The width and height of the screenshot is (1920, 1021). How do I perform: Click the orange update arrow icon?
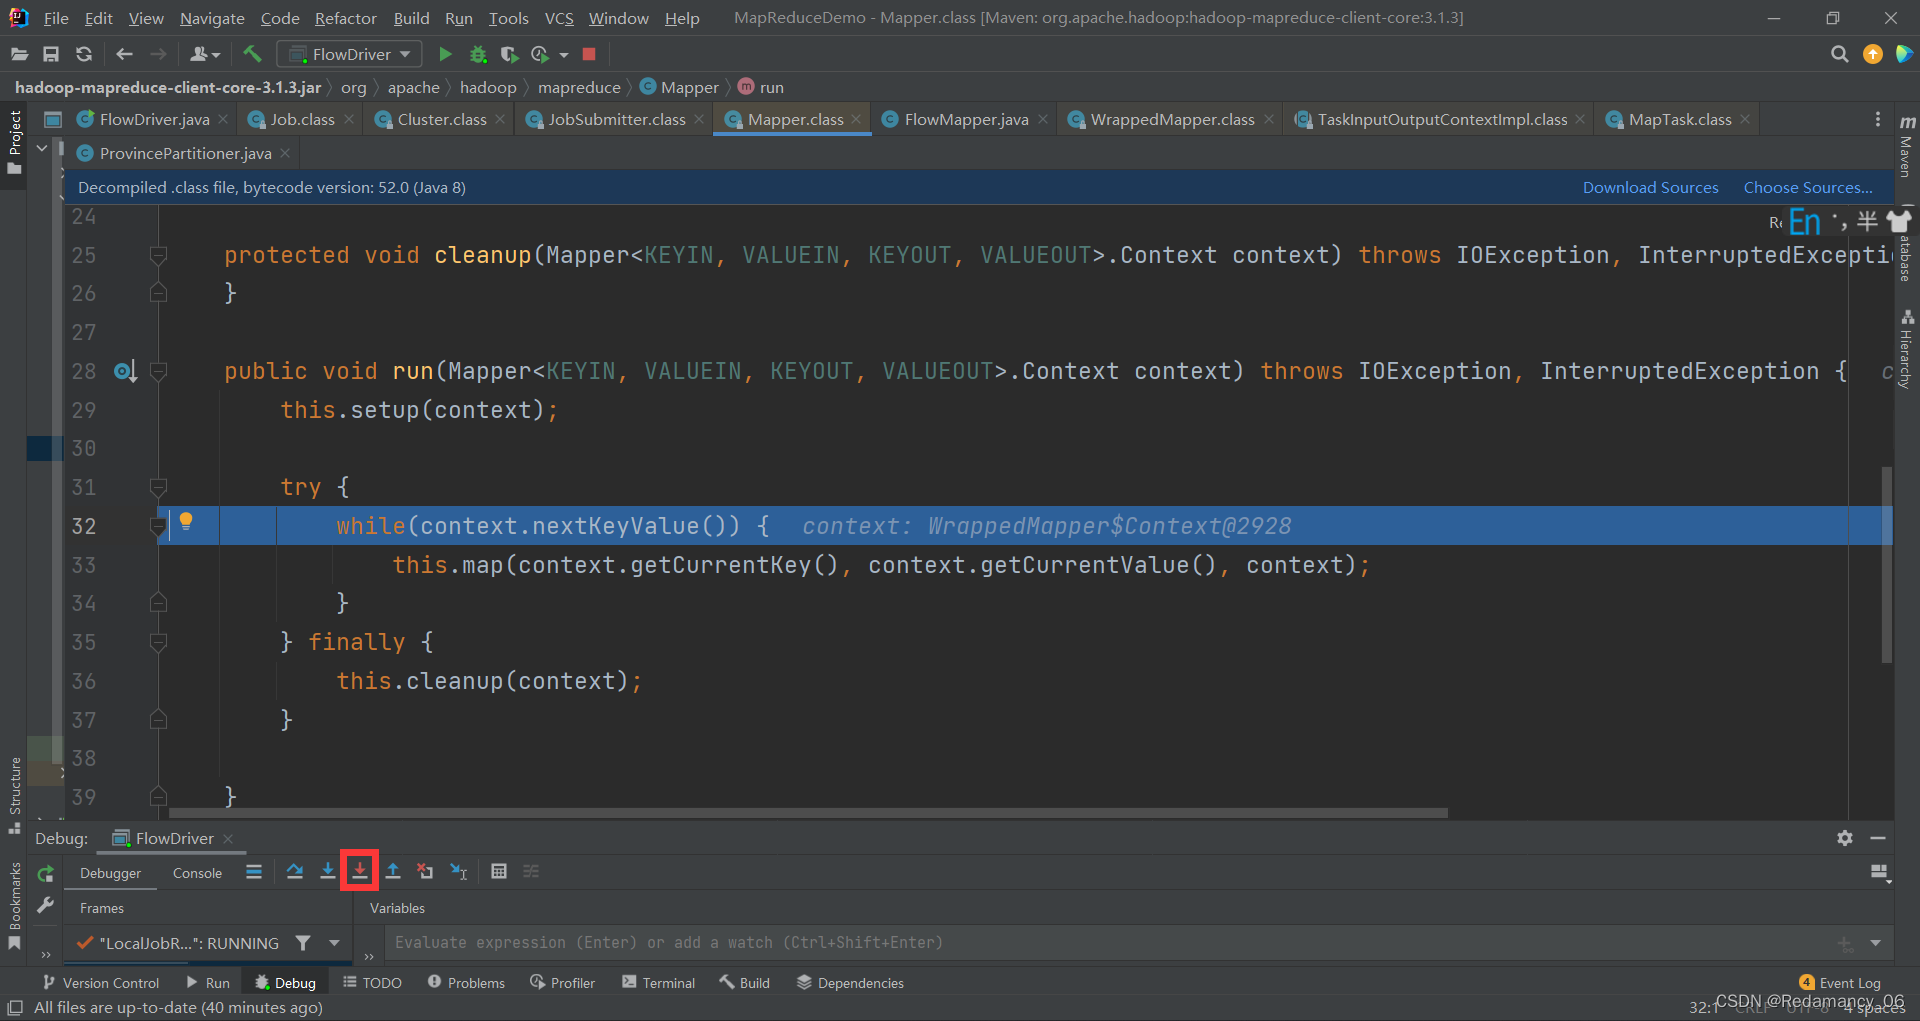click(x=1873, y=54)
